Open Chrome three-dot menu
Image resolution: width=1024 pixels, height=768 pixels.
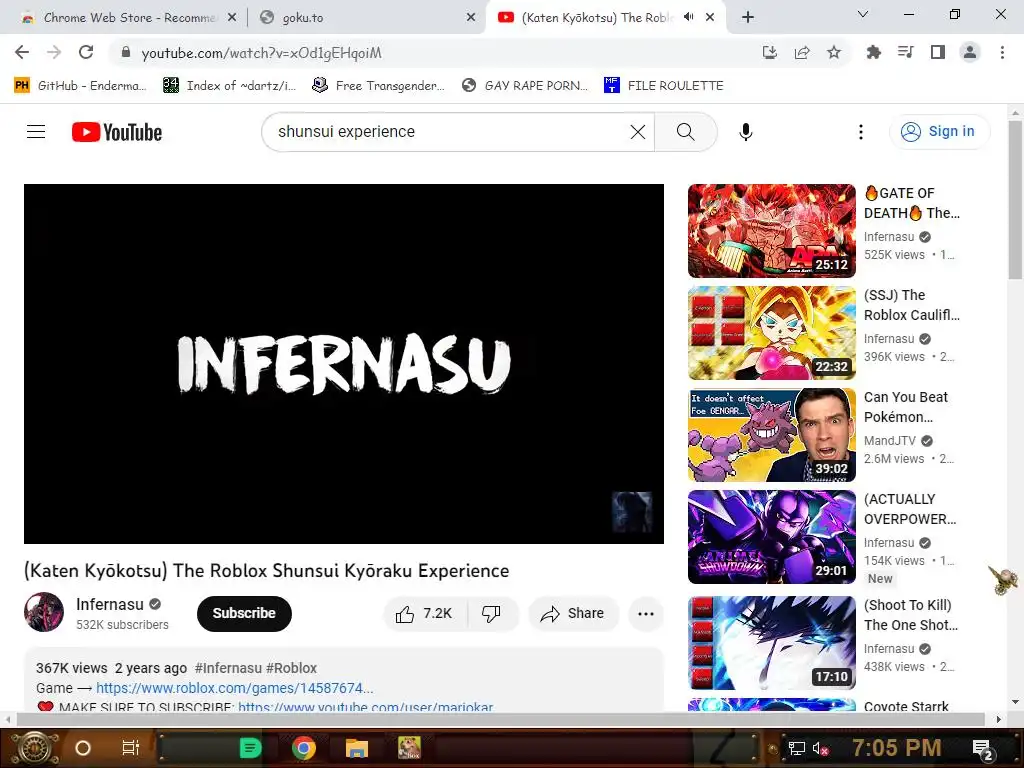point(1002,52)
